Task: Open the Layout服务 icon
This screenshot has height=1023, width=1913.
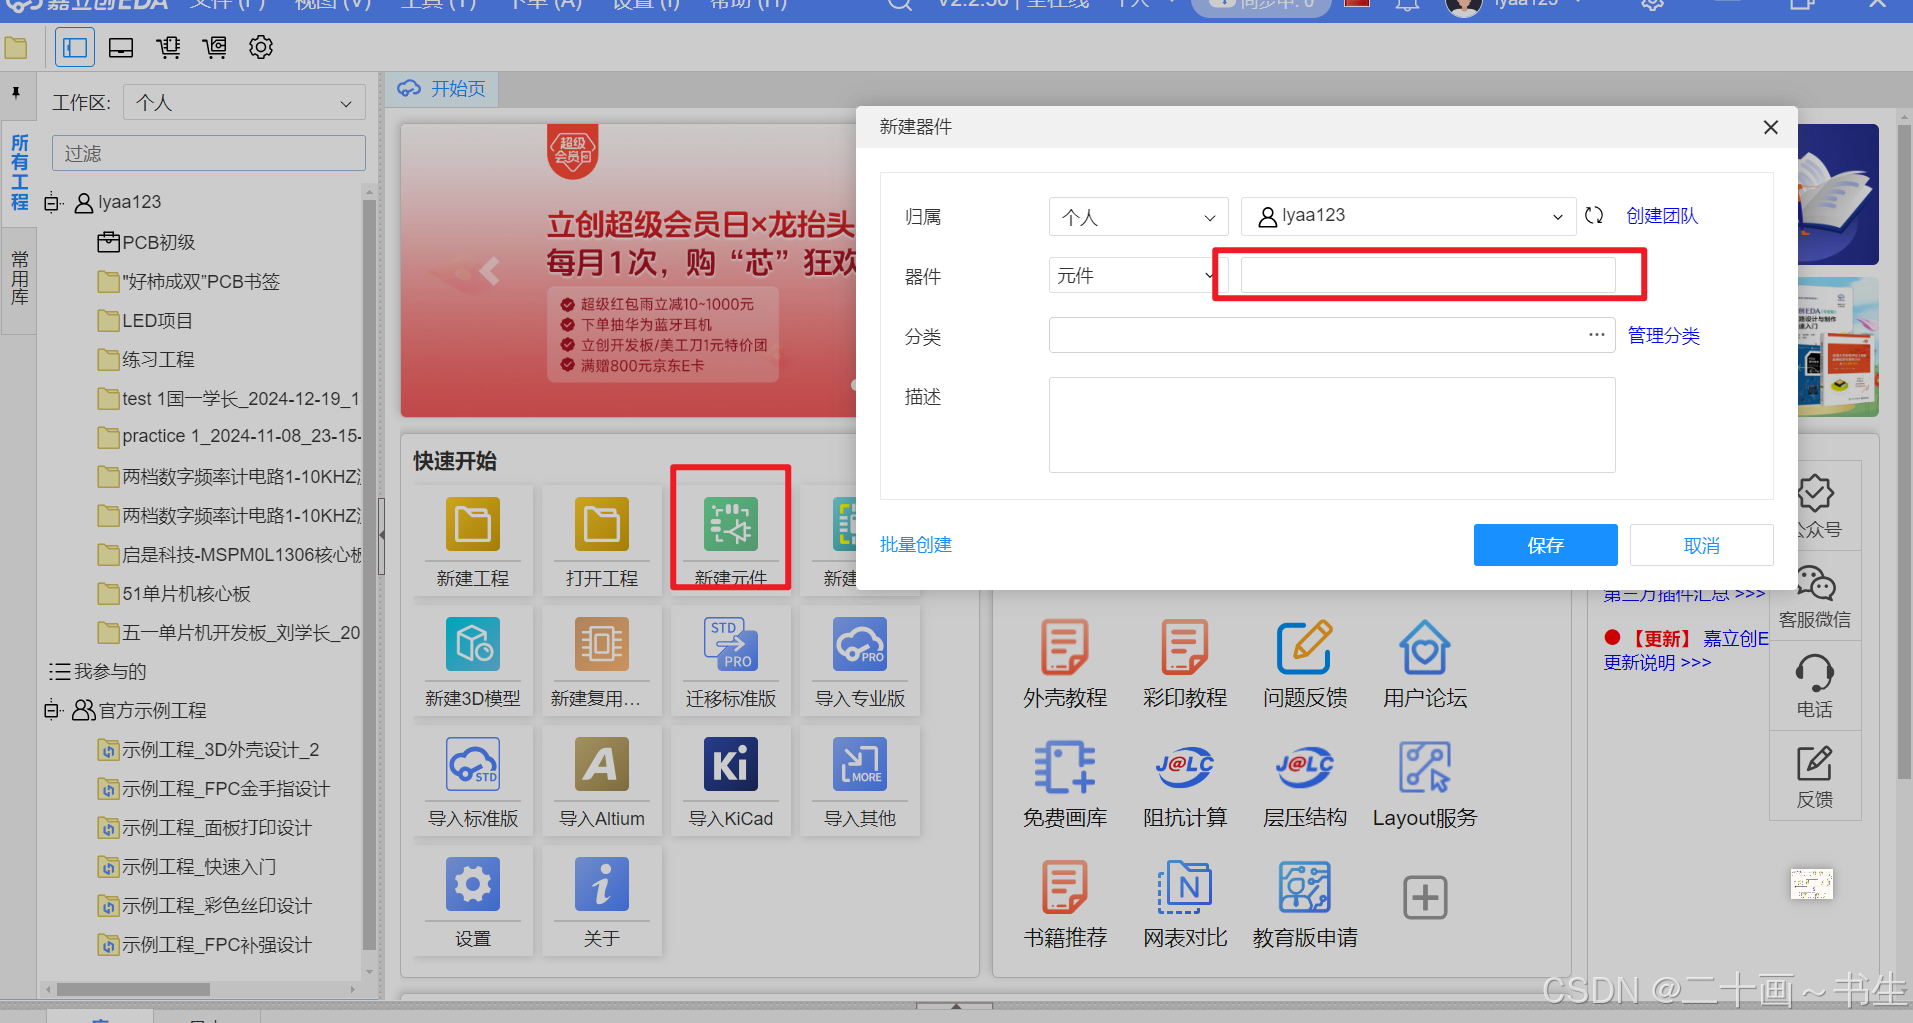Action: [1425, 767]
